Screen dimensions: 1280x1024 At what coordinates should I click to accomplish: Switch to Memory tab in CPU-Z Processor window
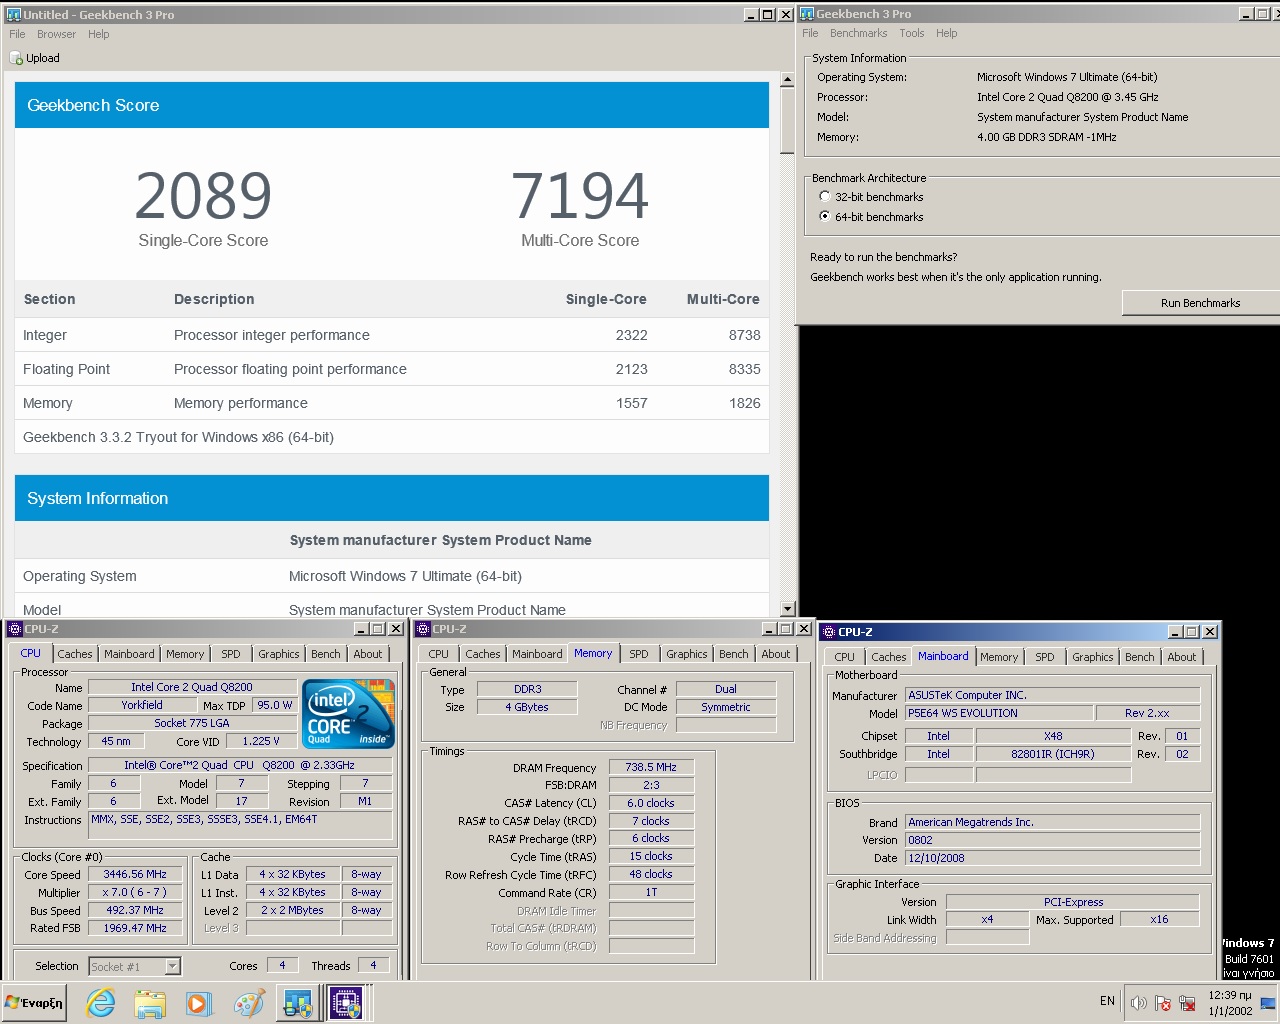(x=185, y=654)
